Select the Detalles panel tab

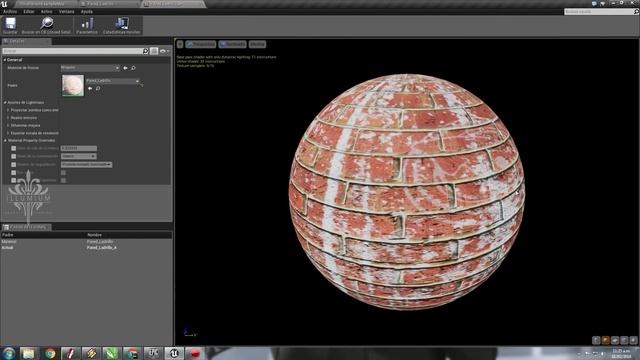coord(26,41)
